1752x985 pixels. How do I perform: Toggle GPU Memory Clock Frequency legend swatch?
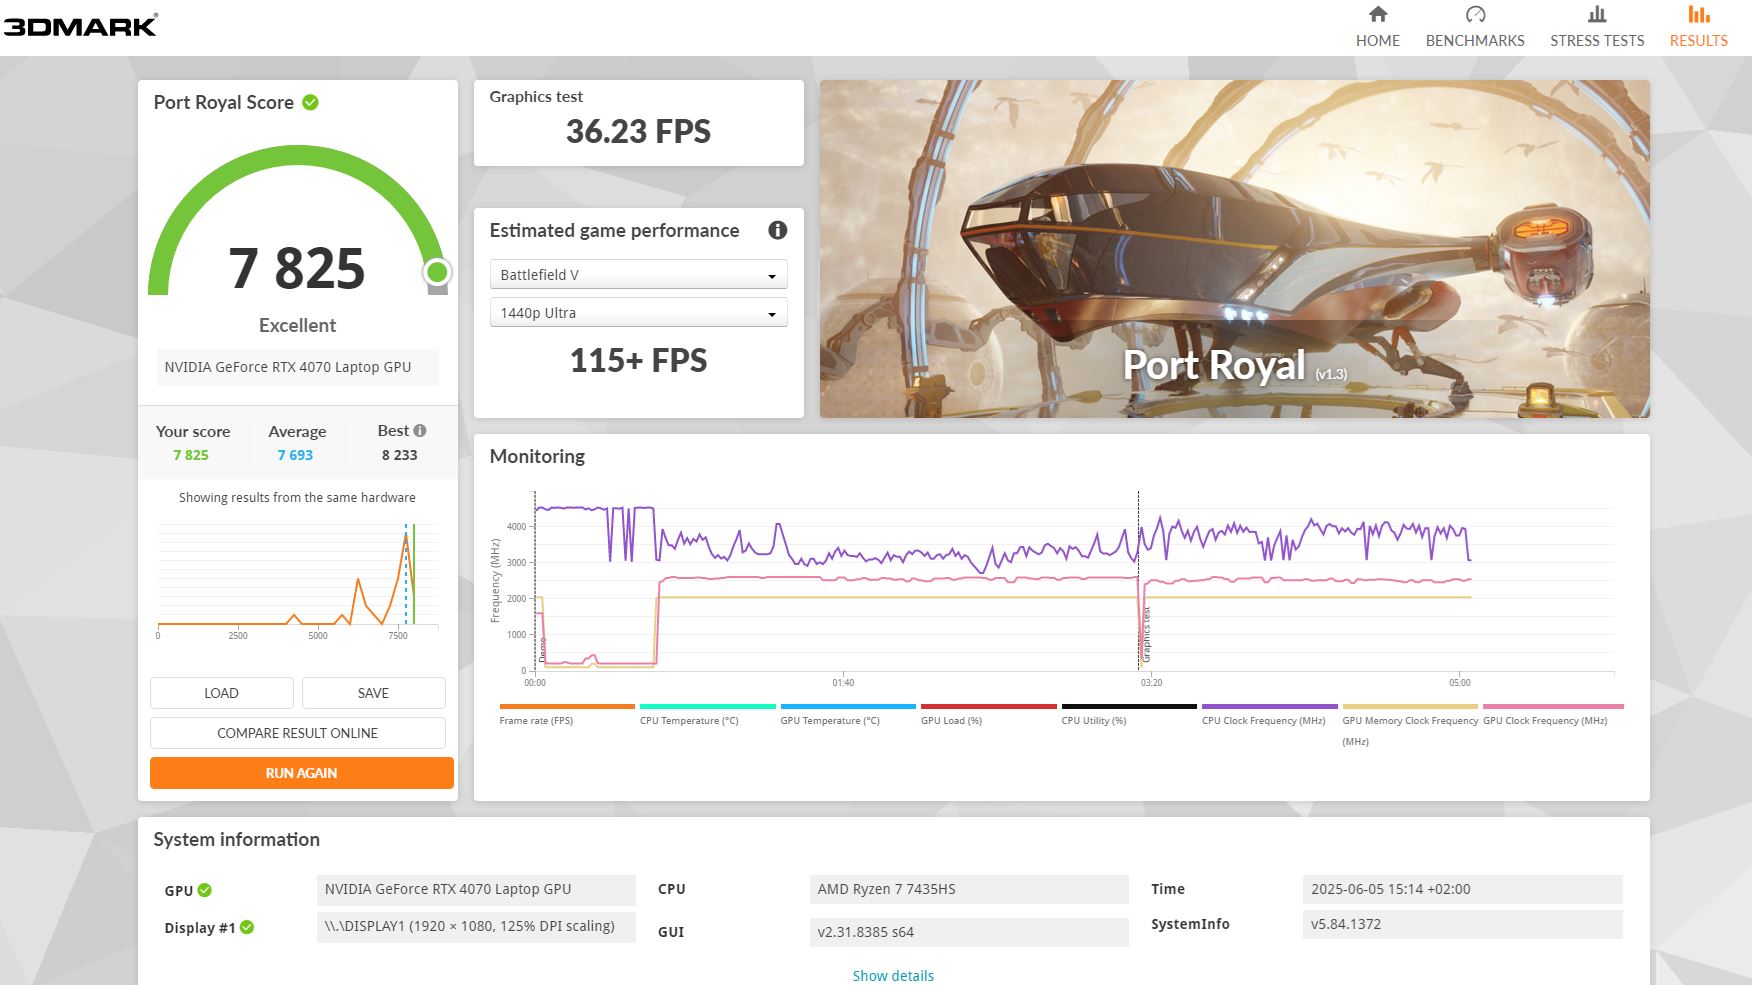coord(1410,706)
